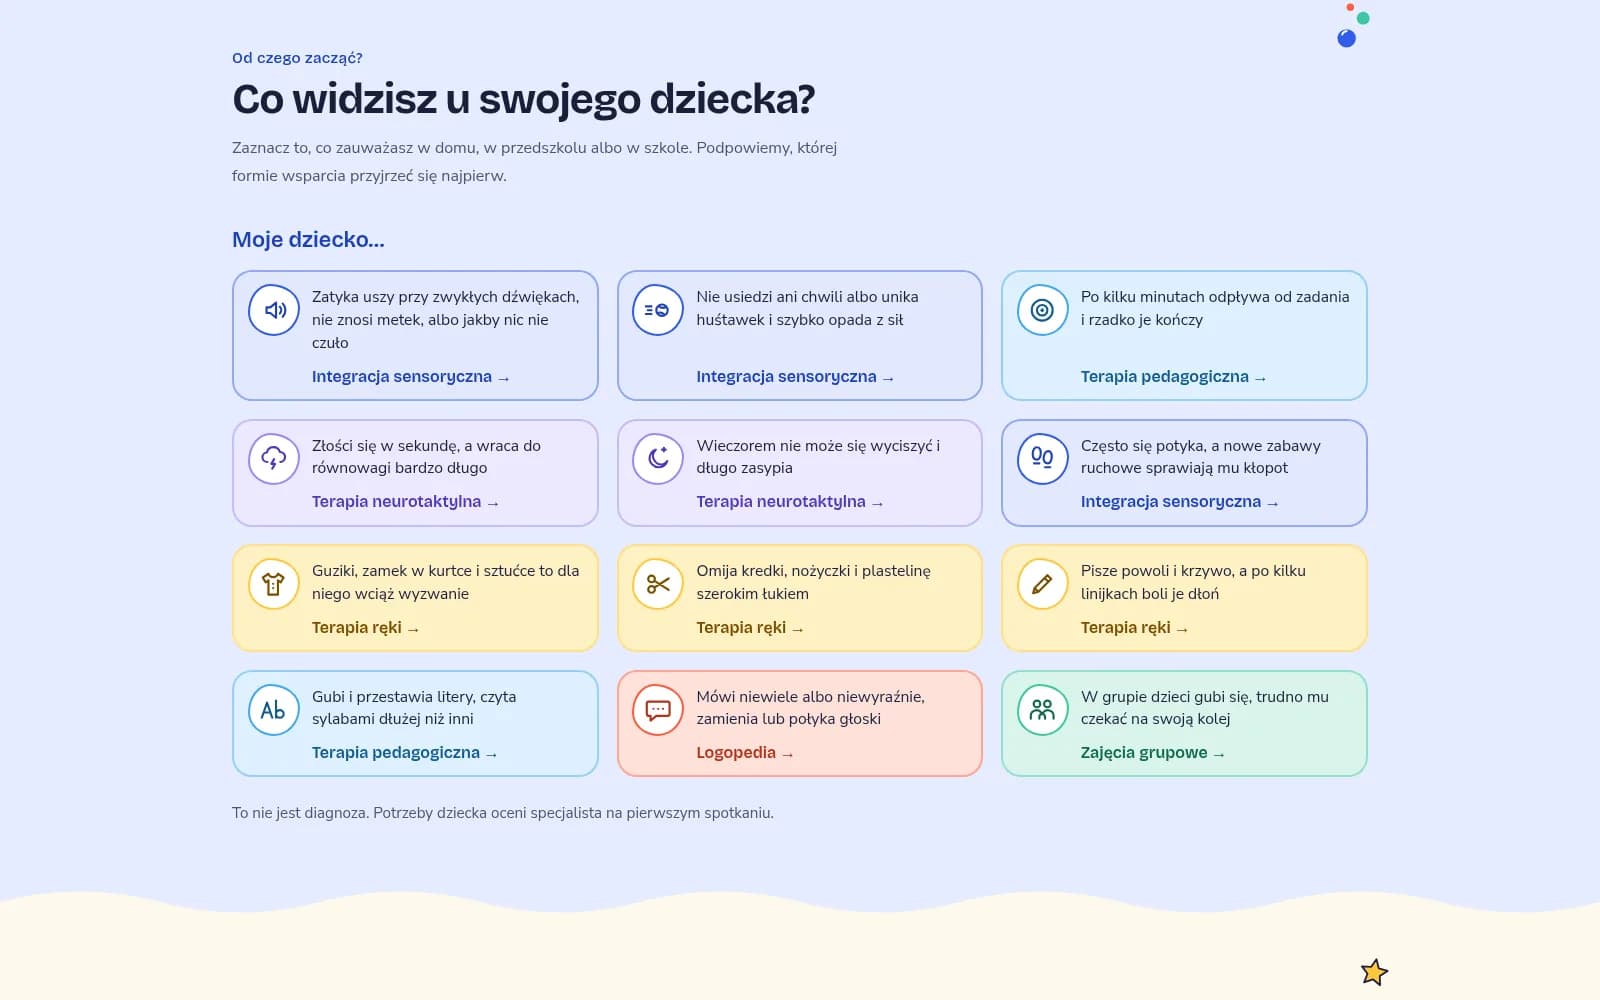Click the group people icon by 'W grupie dzieci'

click(x=1042, y=710)
